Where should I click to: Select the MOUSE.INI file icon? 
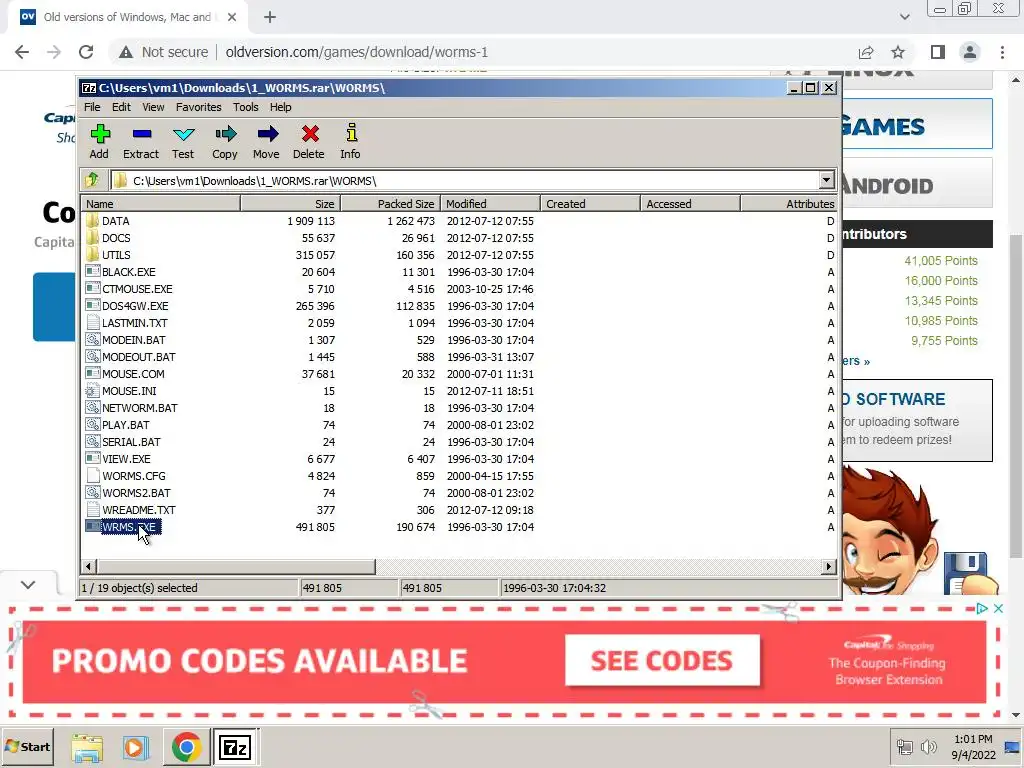tap(93, 391)
